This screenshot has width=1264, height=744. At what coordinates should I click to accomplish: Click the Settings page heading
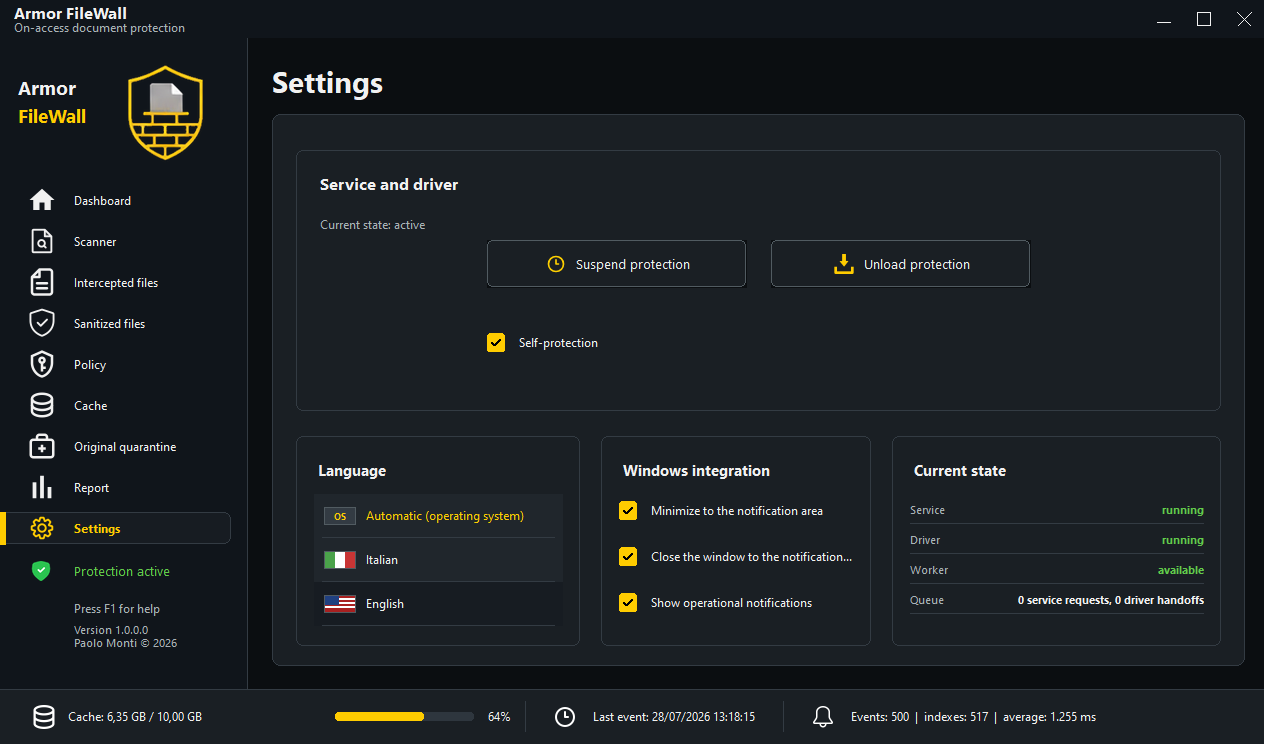pyautogui.click(x=327, y=83)
